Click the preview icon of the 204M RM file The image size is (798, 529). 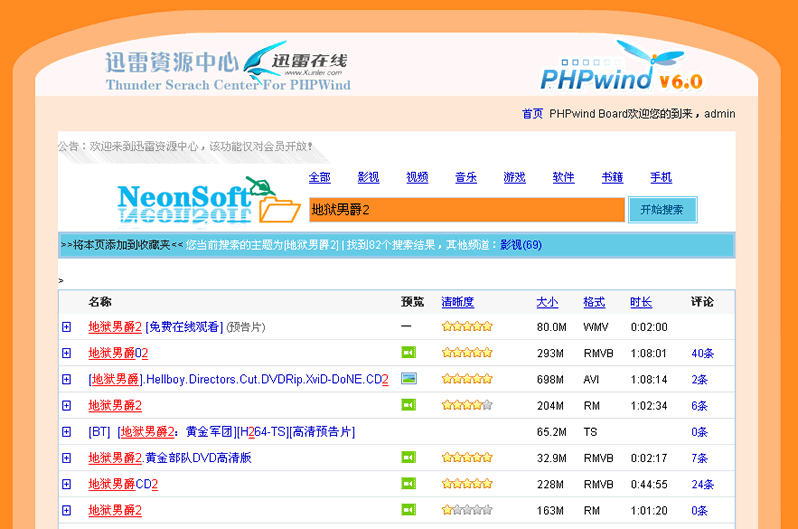pos(408,405)
